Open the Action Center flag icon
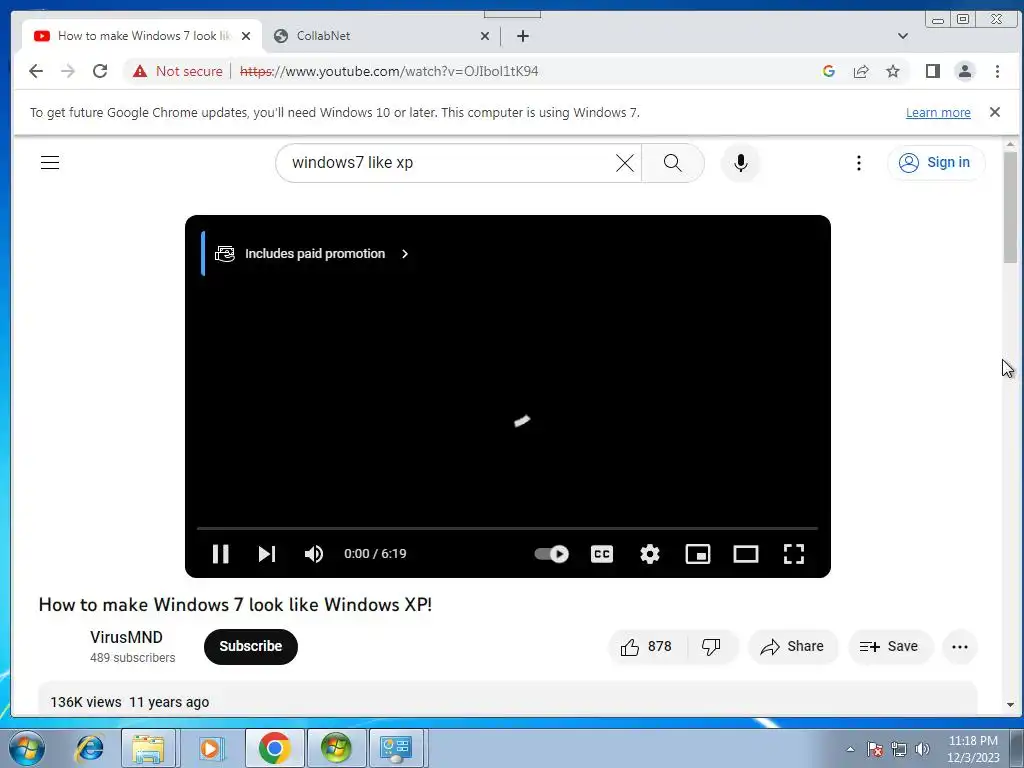Screen dimensions: 1024x768 875,749
